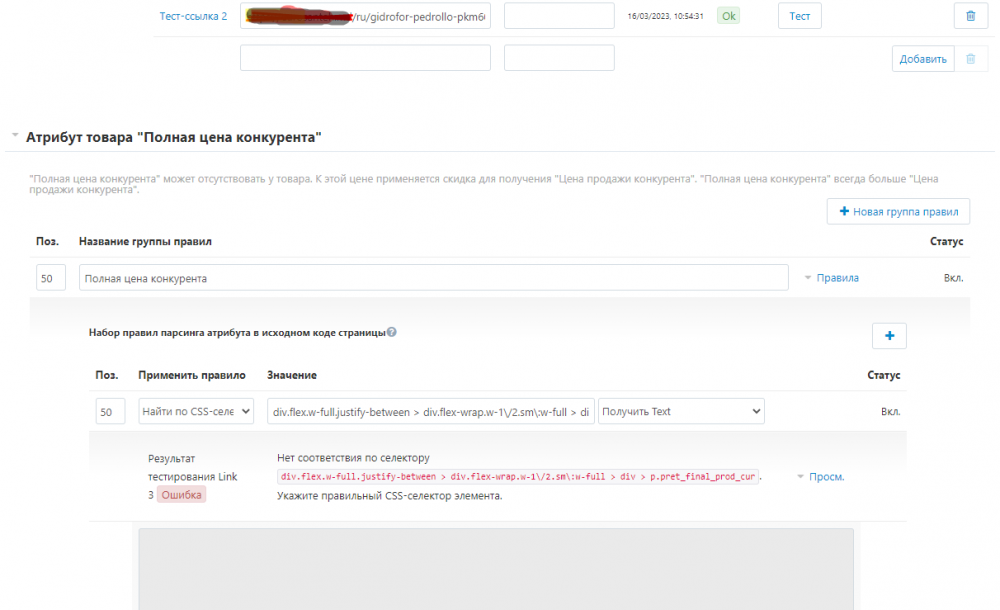
Task: Click the empty URL field in the new row
Action: tap(365, 59)
